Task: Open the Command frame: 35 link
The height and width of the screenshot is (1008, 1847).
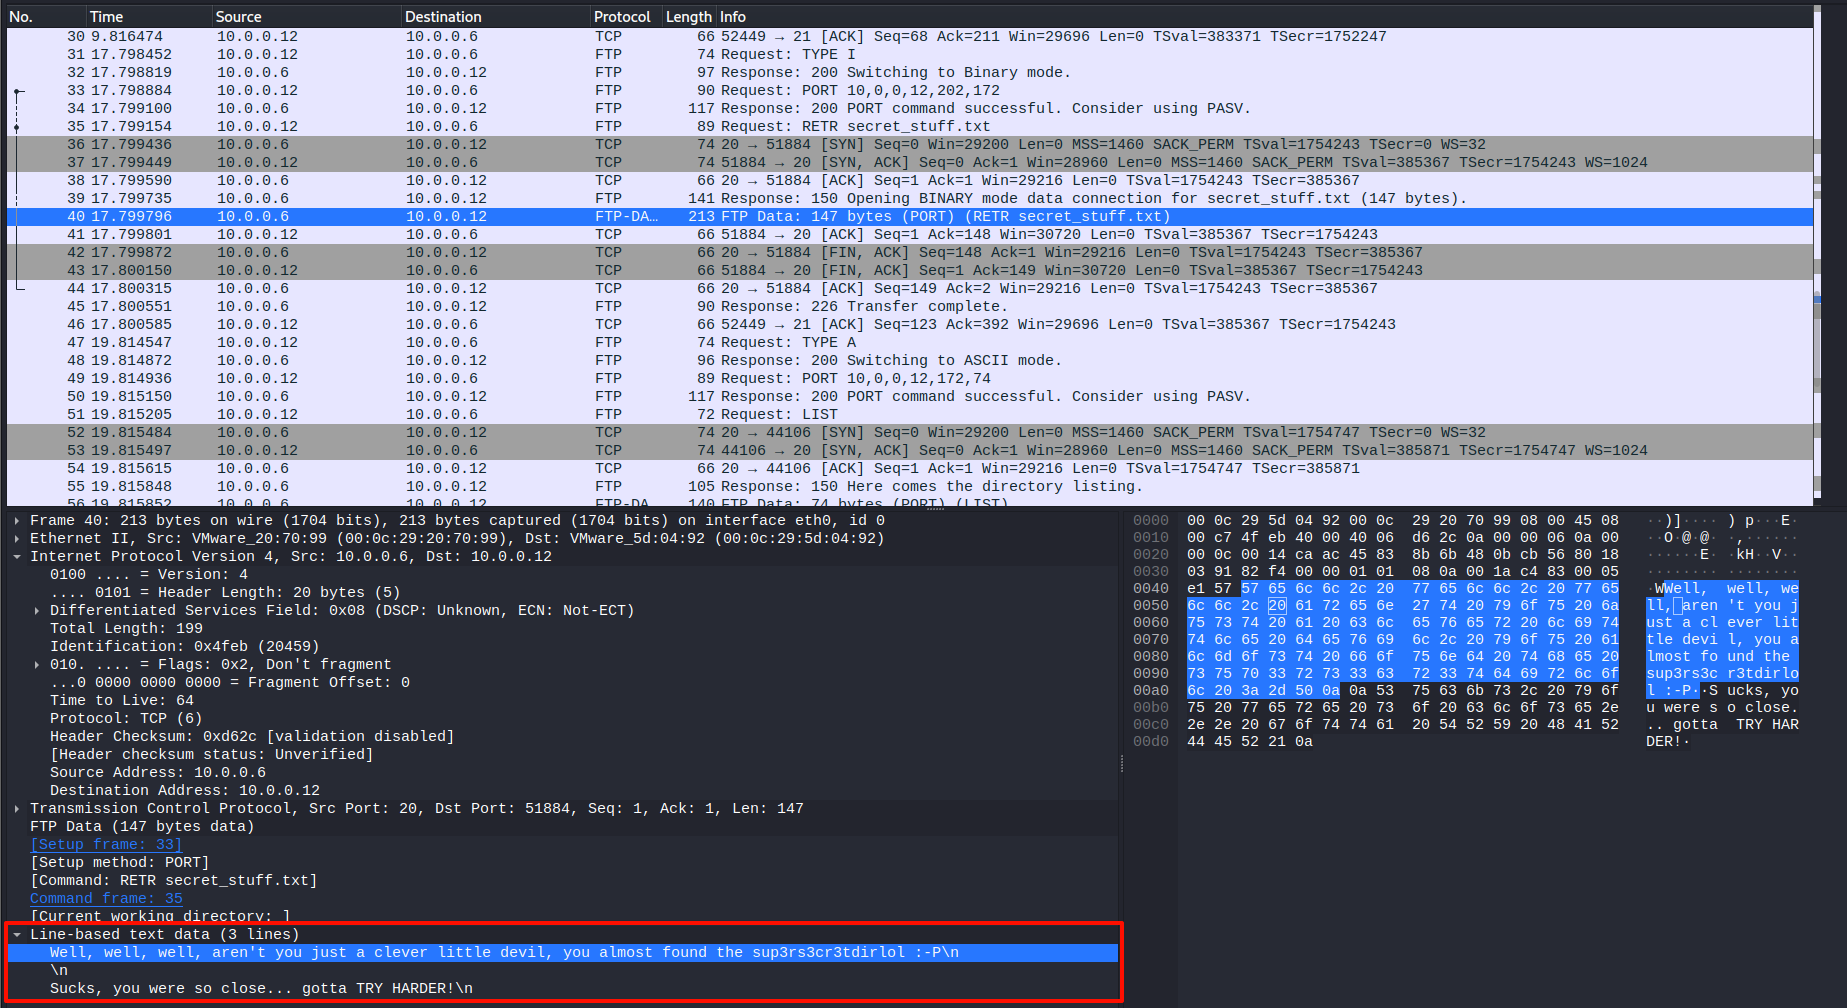Action: (106, 899)
